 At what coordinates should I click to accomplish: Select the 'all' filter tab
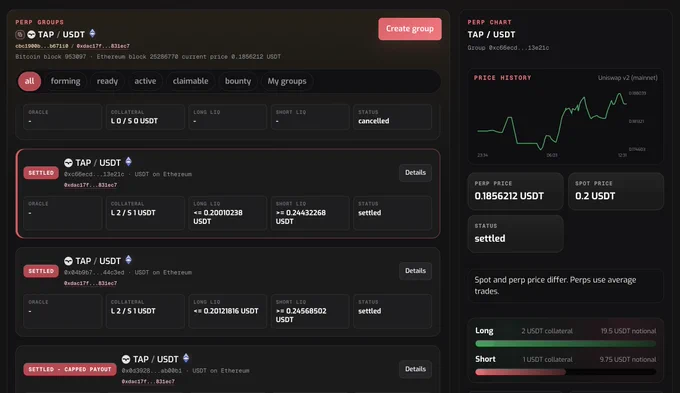pyautogui.click(x=29, y=81)
